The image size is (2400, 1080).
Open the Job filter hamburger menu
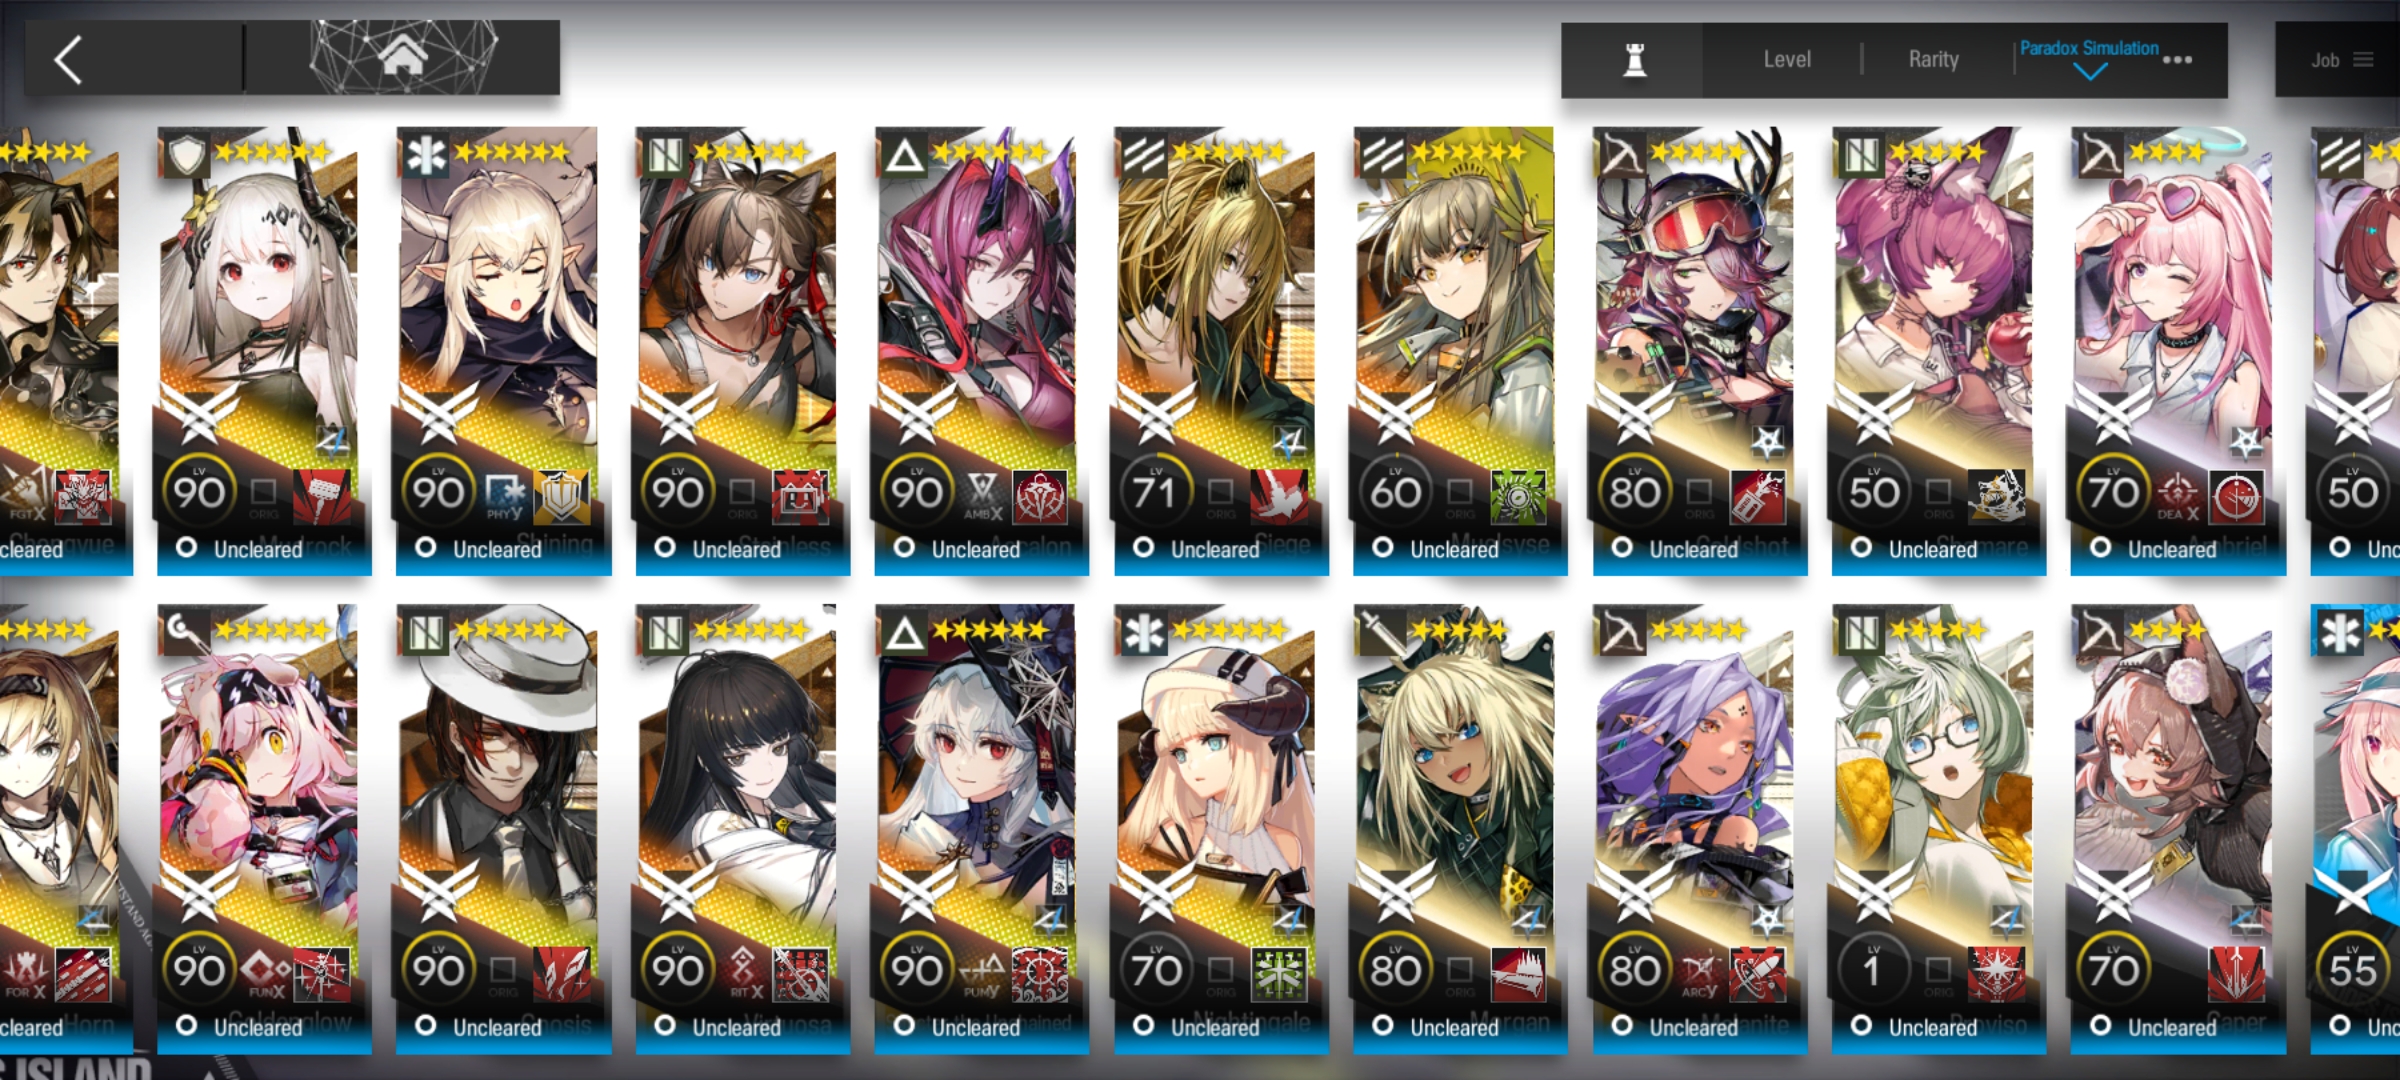click(2363, 60)
